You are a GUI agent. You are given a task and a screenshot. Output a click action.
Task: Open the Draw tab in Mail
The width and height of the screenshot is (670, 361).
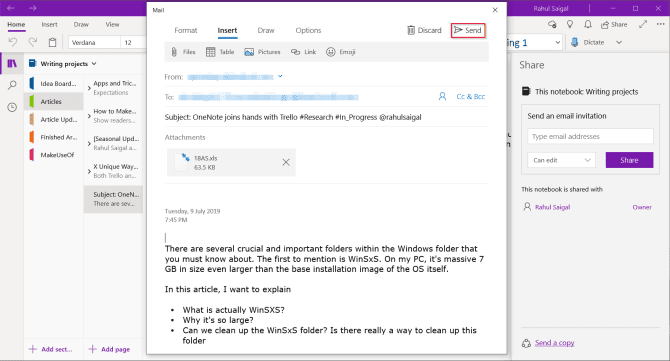pyautogui.click(x=266, y=30)
